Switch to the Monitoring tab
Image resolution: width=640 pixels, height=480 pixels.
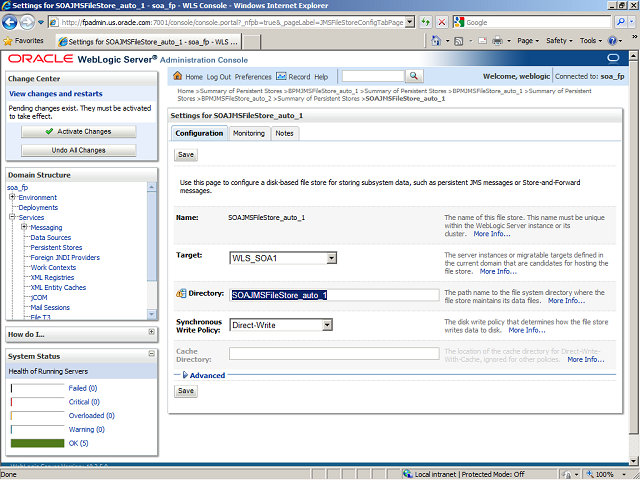[249, 133]
